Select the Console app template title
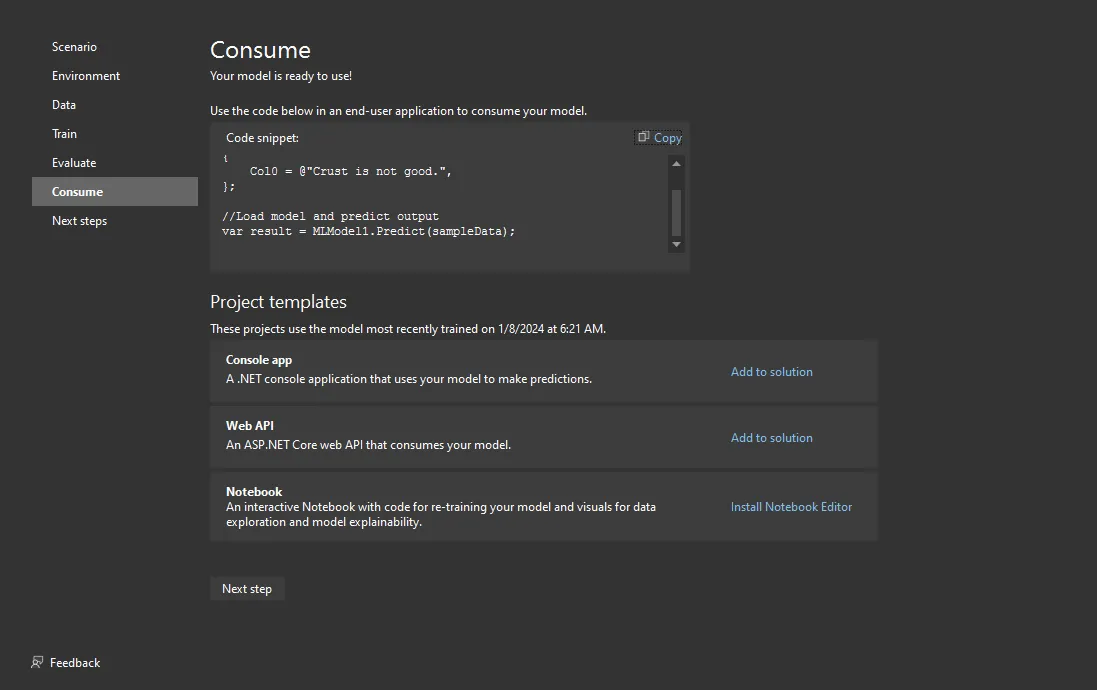 coord(259,360)
